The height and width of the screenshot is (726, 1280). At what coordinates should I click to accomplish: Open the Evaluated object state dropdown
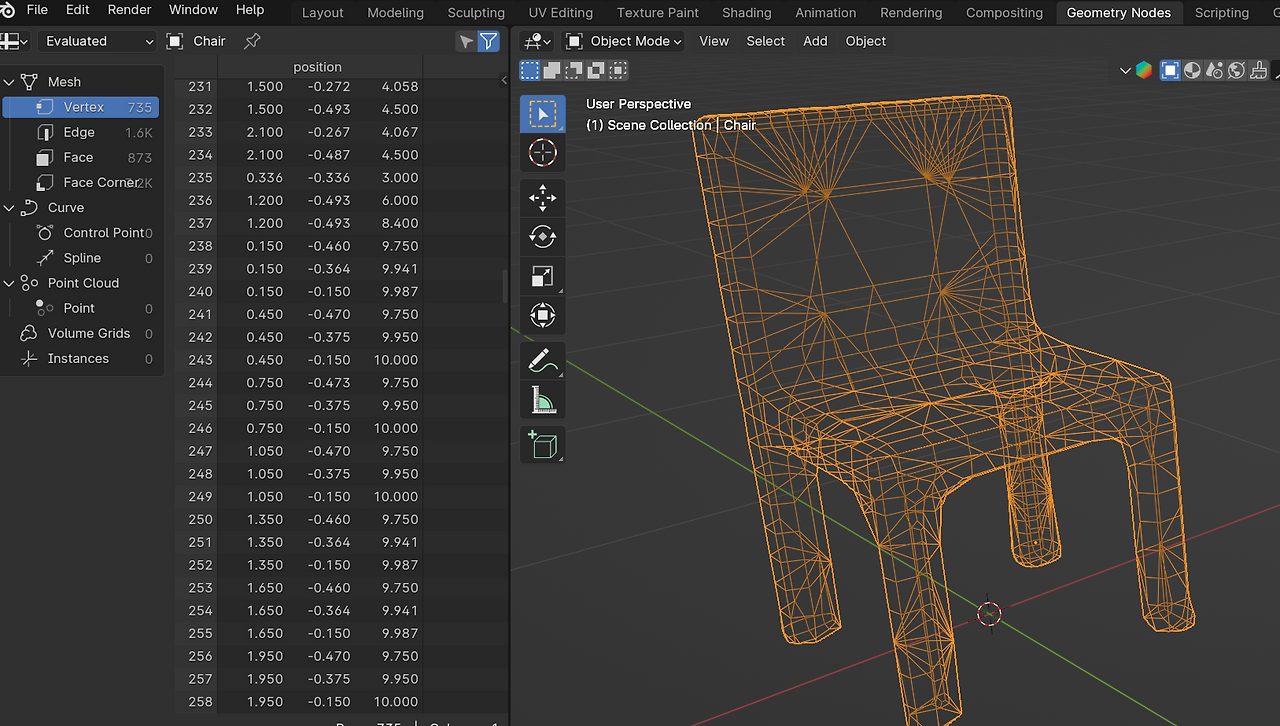[99, 41]
